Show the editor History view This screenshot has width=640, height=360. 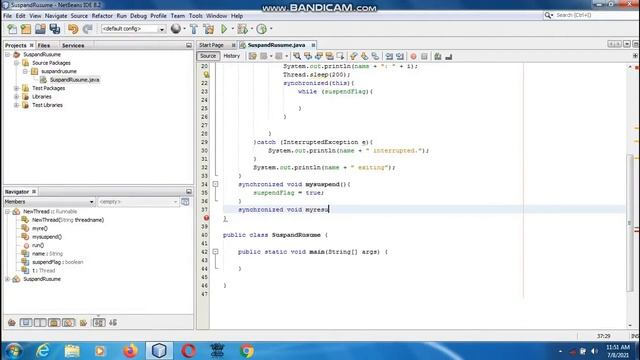[231, 56]
